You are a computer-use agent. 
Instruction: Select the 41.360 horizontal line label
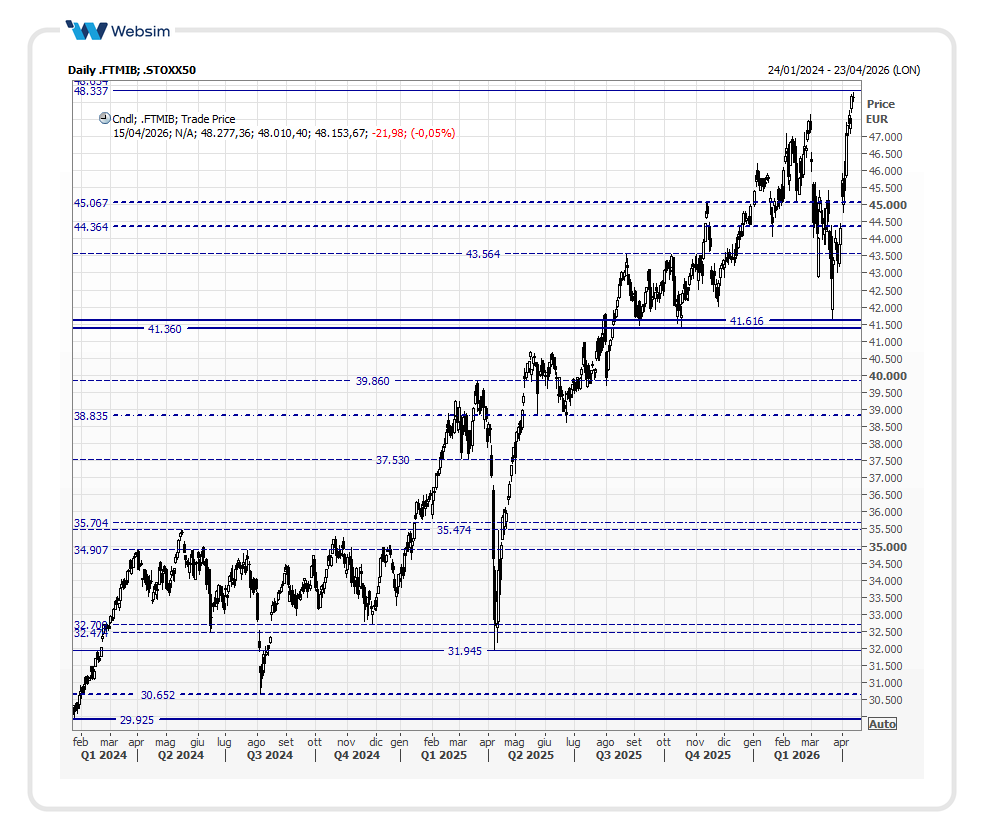click(x=164, y=328)
